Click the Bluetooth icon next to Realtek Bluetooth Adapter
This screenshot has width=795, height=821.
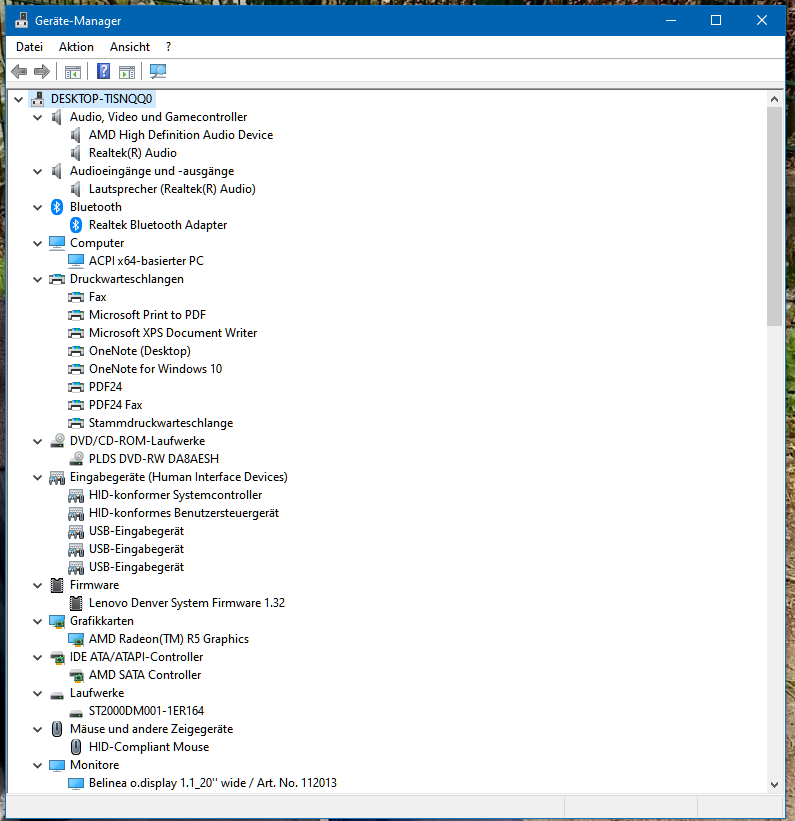tap(76, 225)
